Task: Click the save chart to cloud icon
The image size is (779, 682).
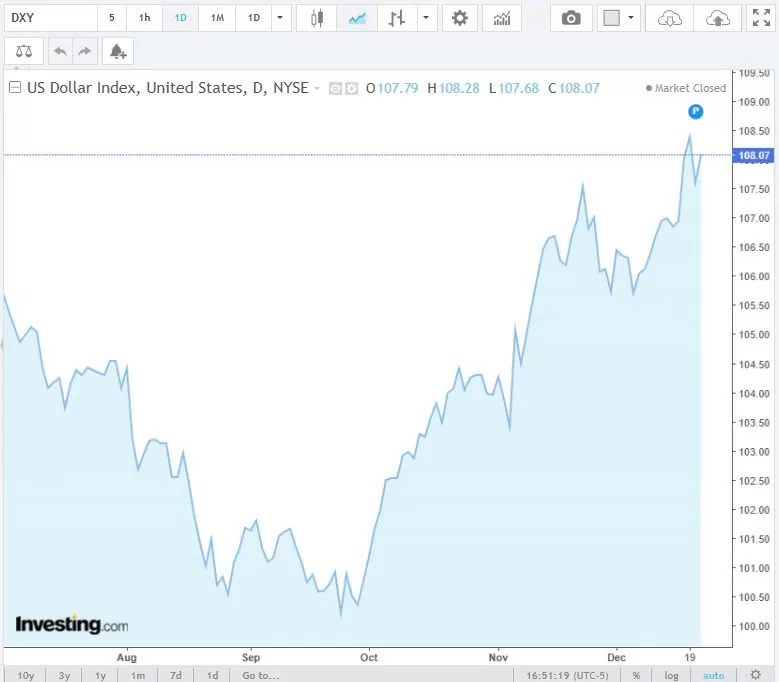Action: [x=717, y=18]
